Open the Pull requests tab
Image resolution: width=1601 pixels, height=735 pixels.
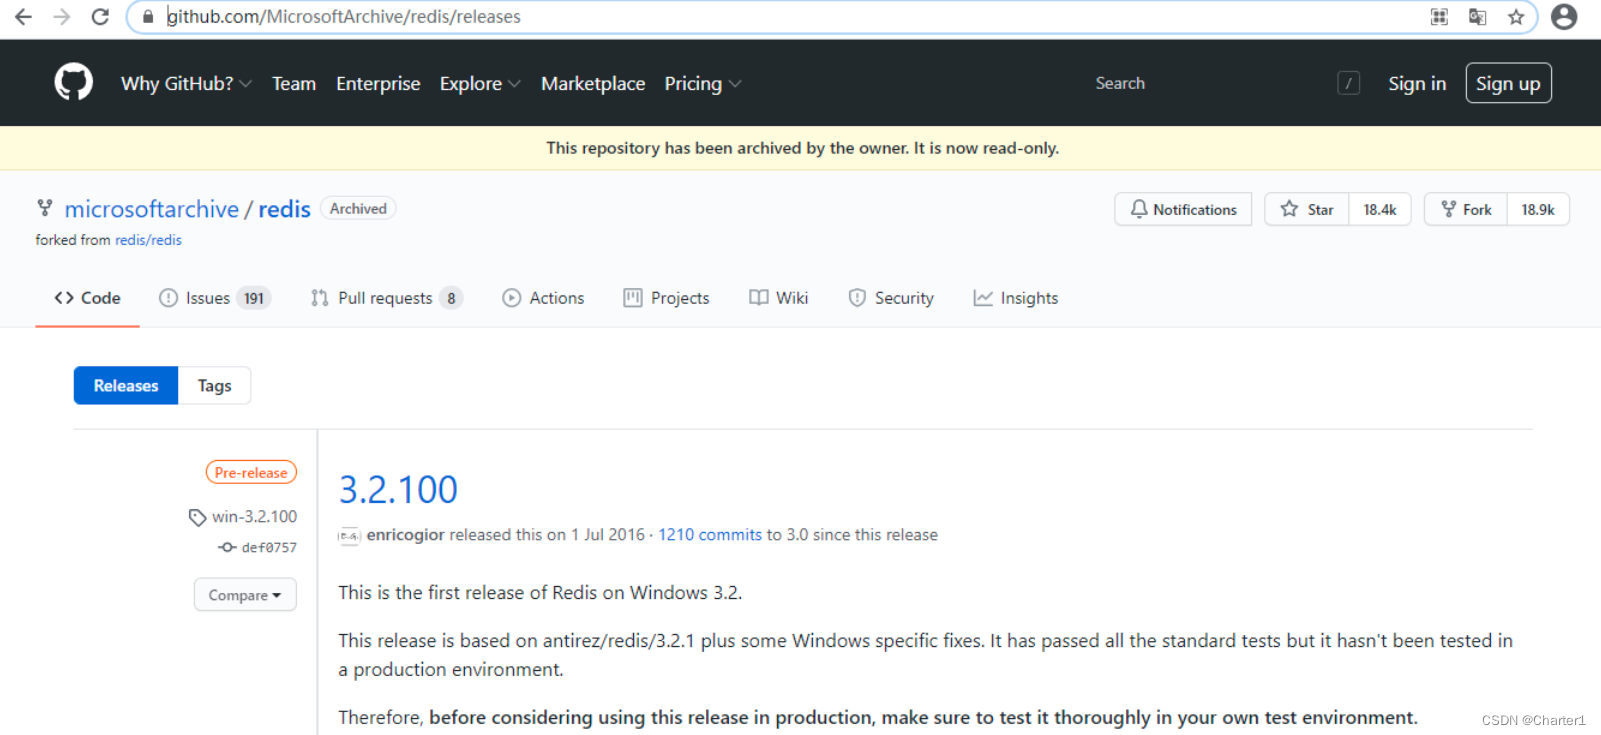pyautogui.click(x=386, y=298)
